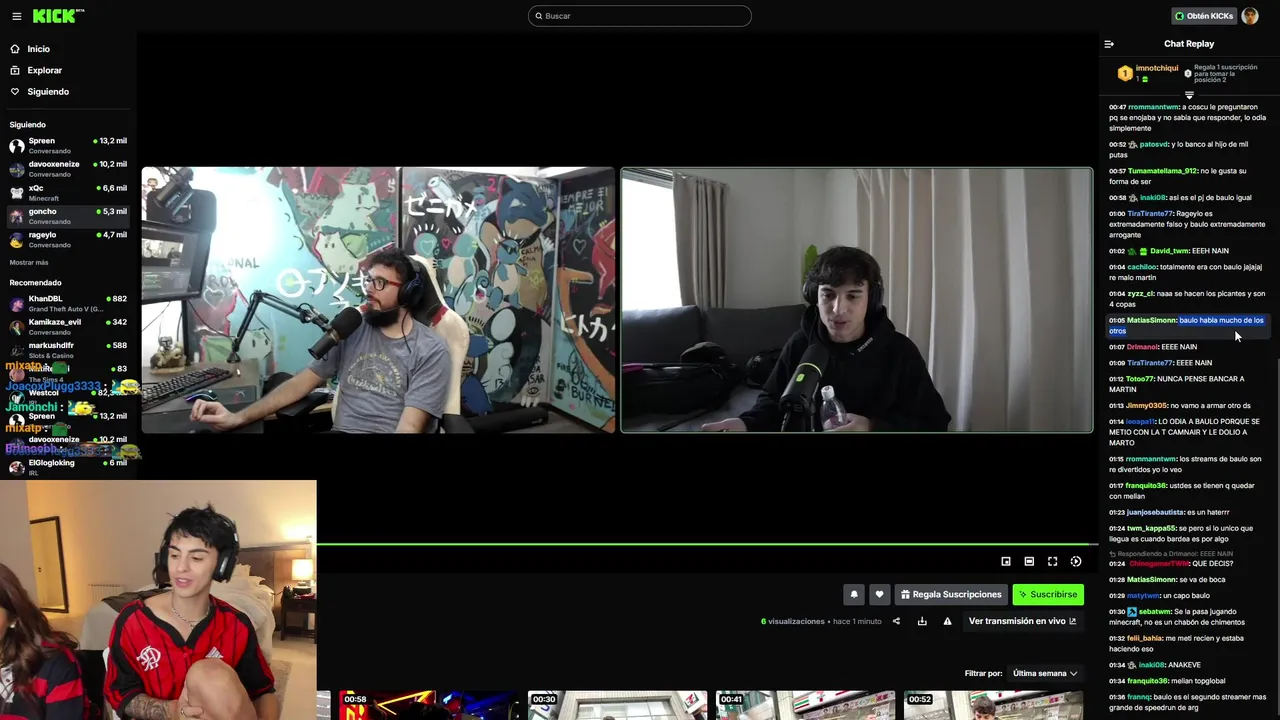Click sebatwm message about minecraft

1187,616
